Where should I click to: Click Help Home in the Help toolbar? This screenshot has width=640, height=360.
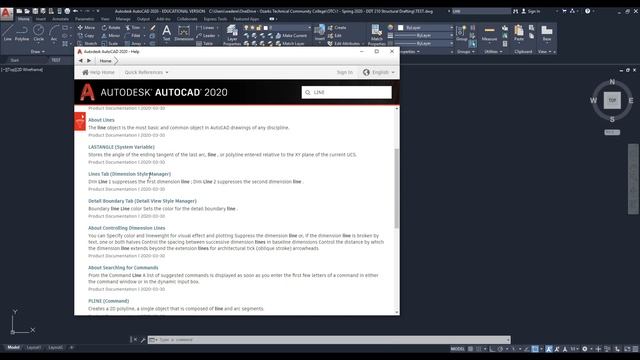pos(98,72)
